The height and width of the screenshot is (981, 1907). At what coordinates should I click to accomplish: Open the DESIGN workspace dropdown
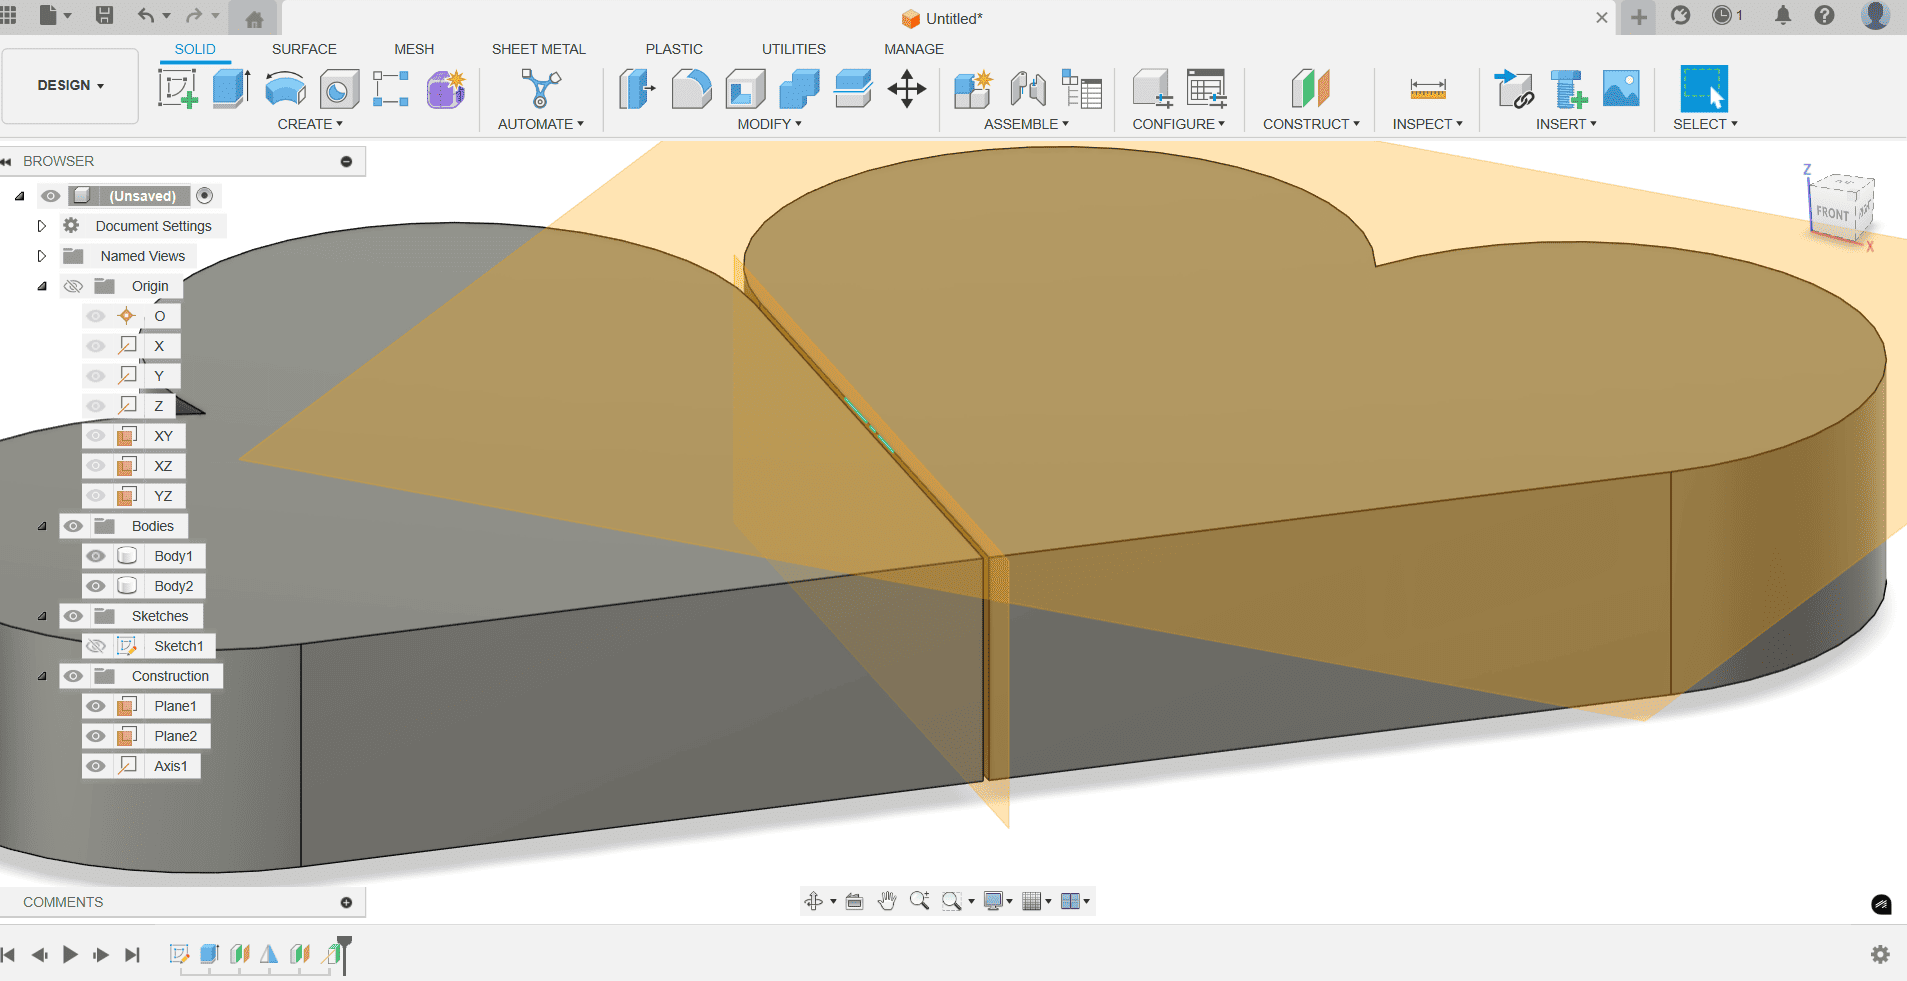point(70,86)
